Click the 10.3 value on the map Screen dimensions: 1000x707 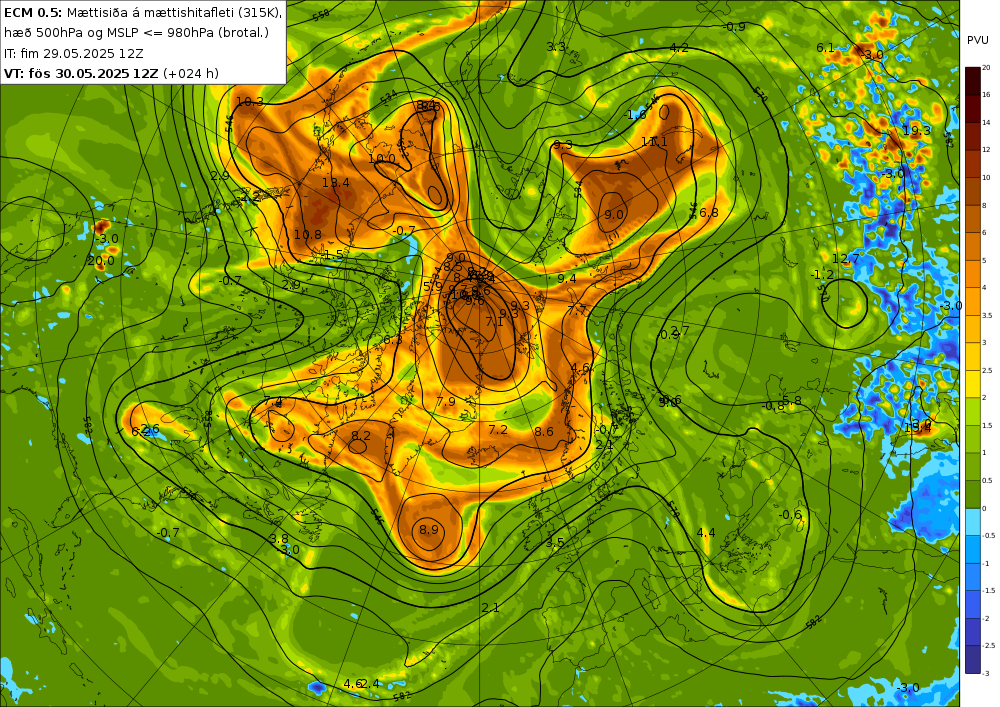tap(249, 101)
